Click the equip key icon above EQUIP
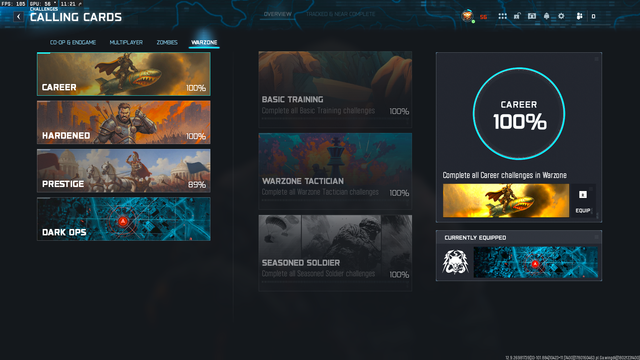 (583, 195)
